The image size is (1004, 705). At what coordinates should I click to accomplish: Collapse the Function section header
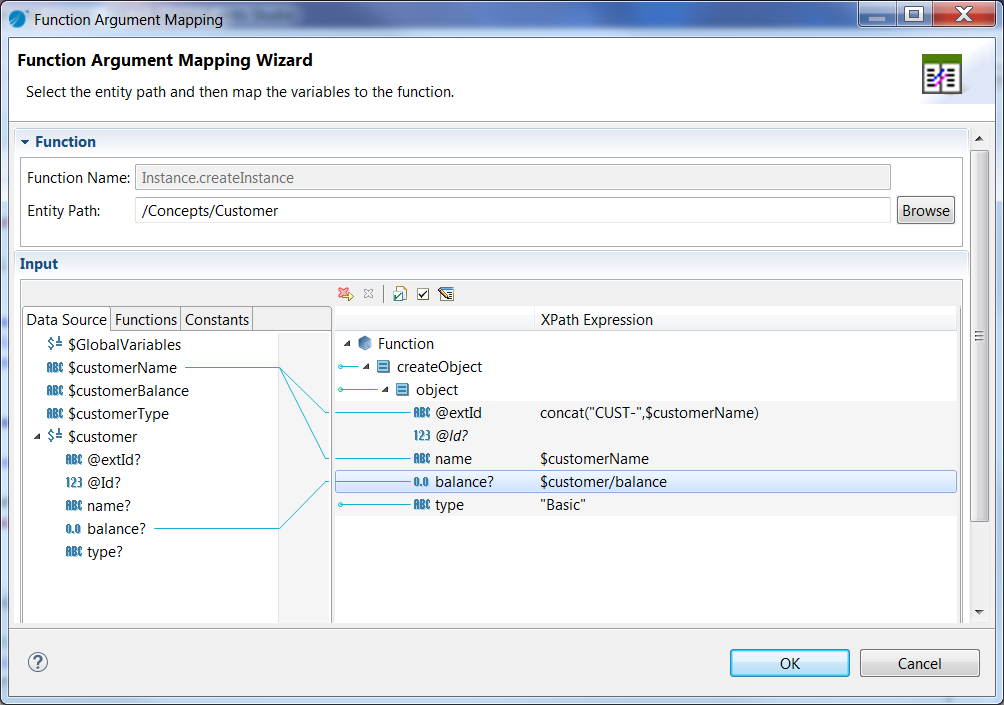click(25, 142)
